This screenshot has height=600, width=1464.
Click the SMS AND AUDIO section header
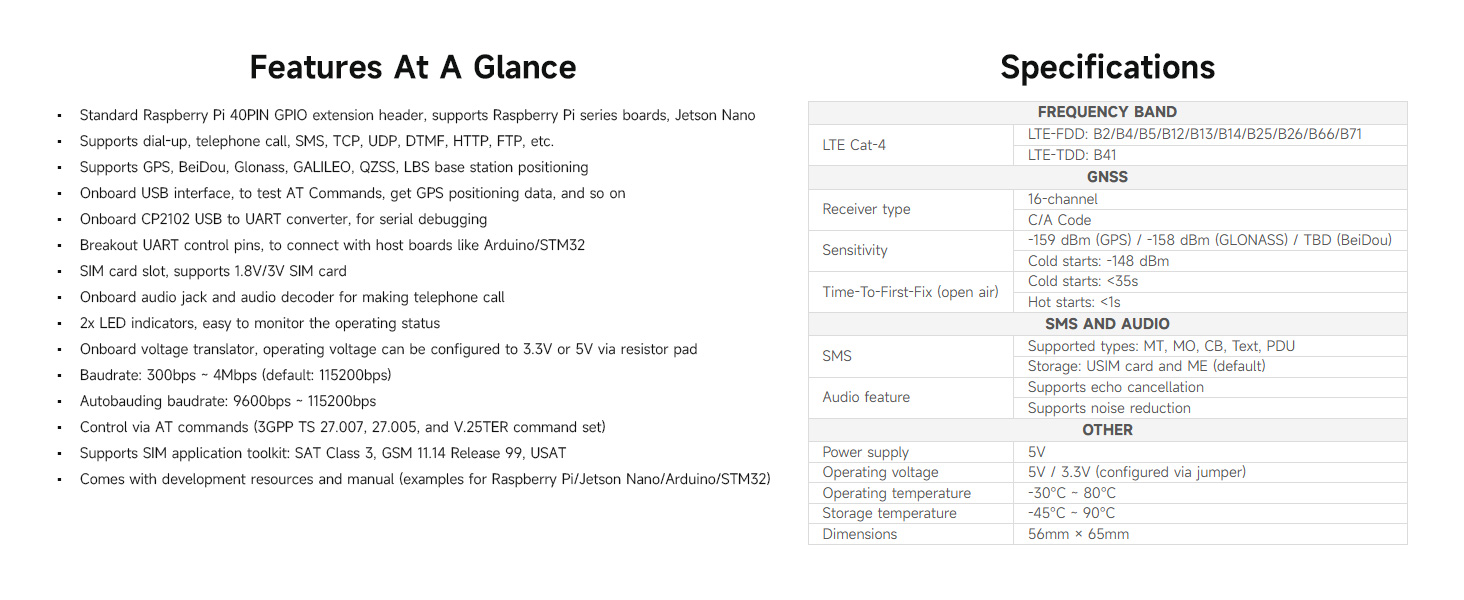1107,324
